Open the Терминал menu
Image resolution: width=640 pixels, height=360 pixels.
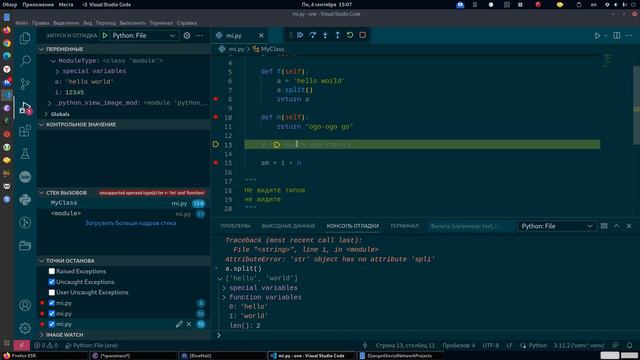point(161,23)
